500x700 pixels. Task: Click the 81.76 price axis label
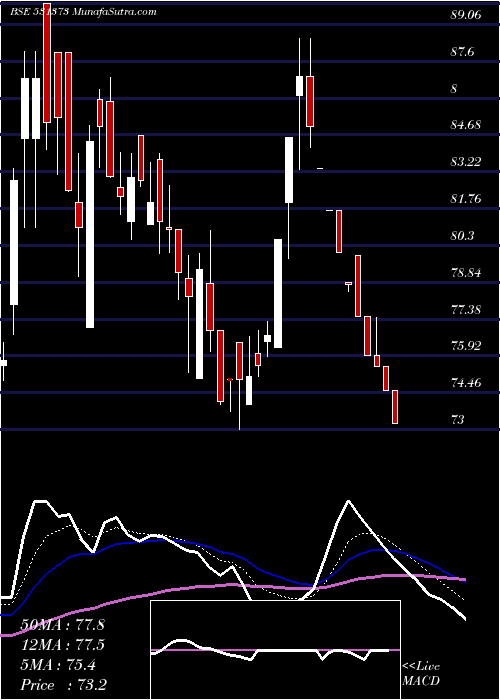466,198
